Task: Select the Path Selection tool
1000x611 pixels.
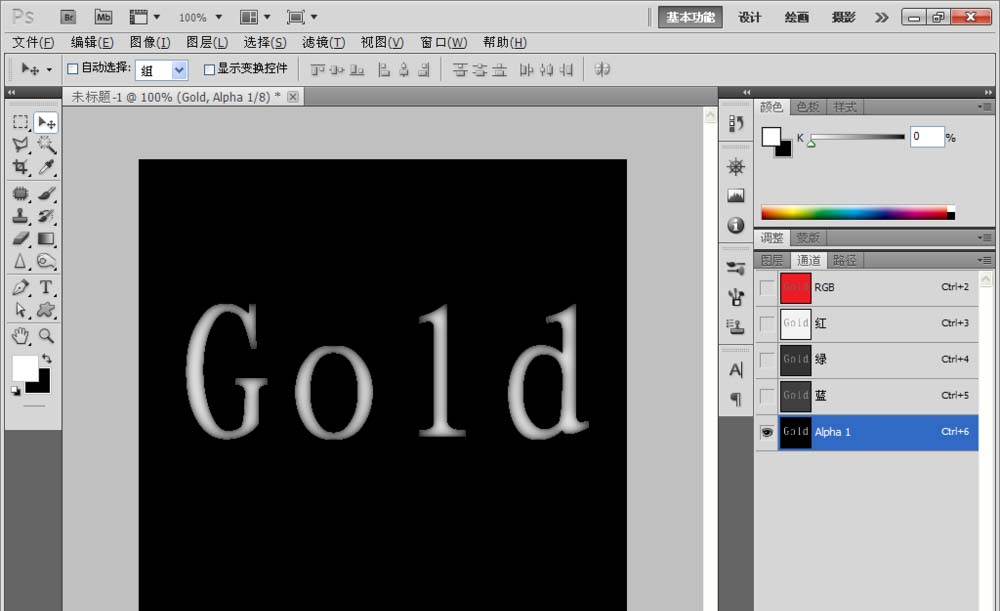Action: point(21,310)
